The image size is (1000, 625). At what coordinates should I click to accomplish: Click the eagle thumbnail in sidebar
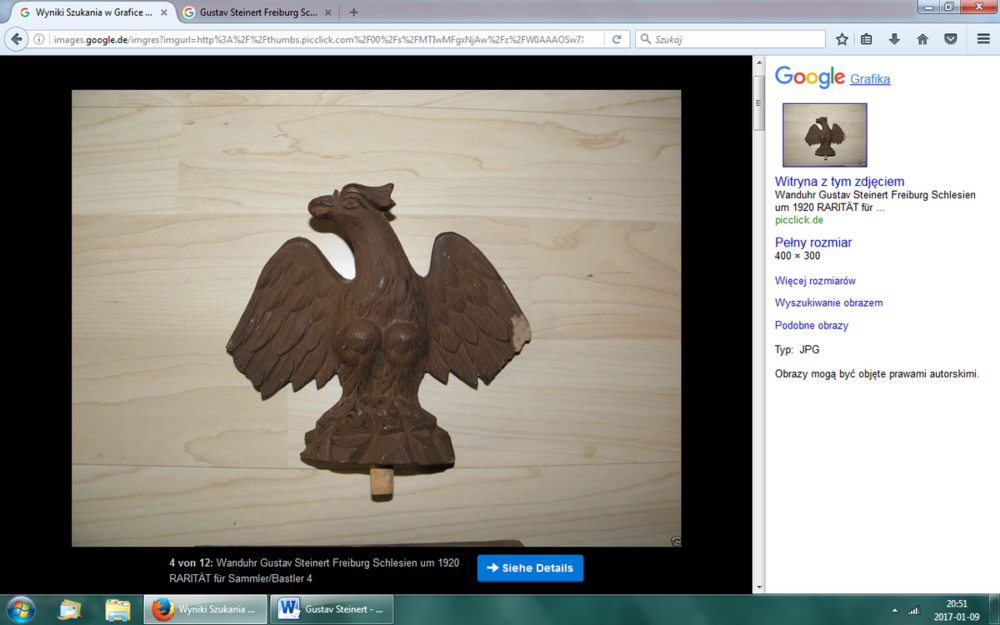824,135
